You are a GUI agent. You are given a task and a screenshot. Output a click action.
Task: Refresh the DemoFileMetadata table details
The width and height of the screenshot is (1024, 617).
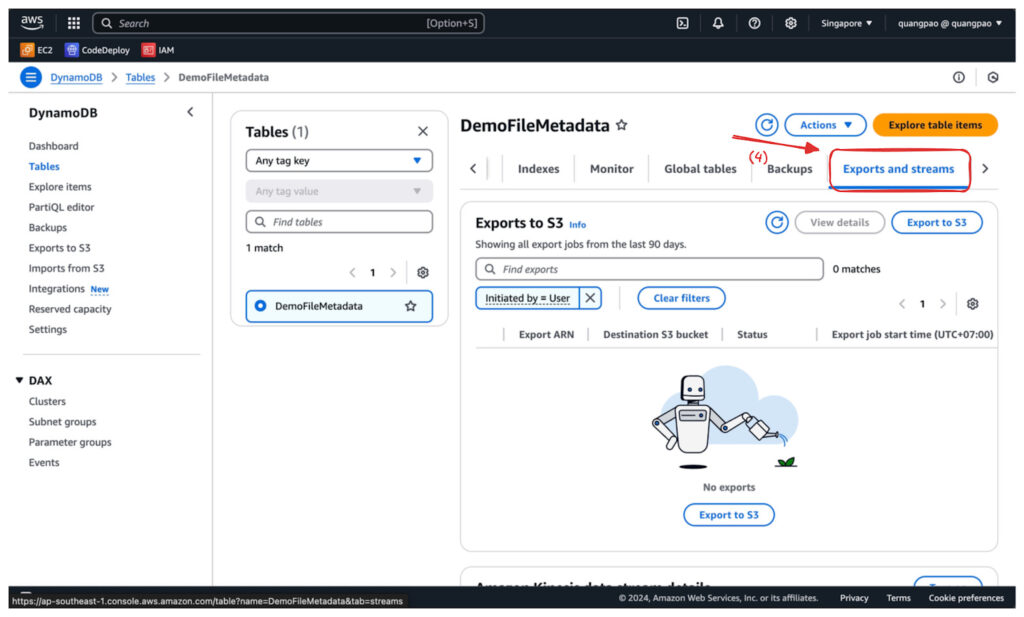tap(767, 124)
